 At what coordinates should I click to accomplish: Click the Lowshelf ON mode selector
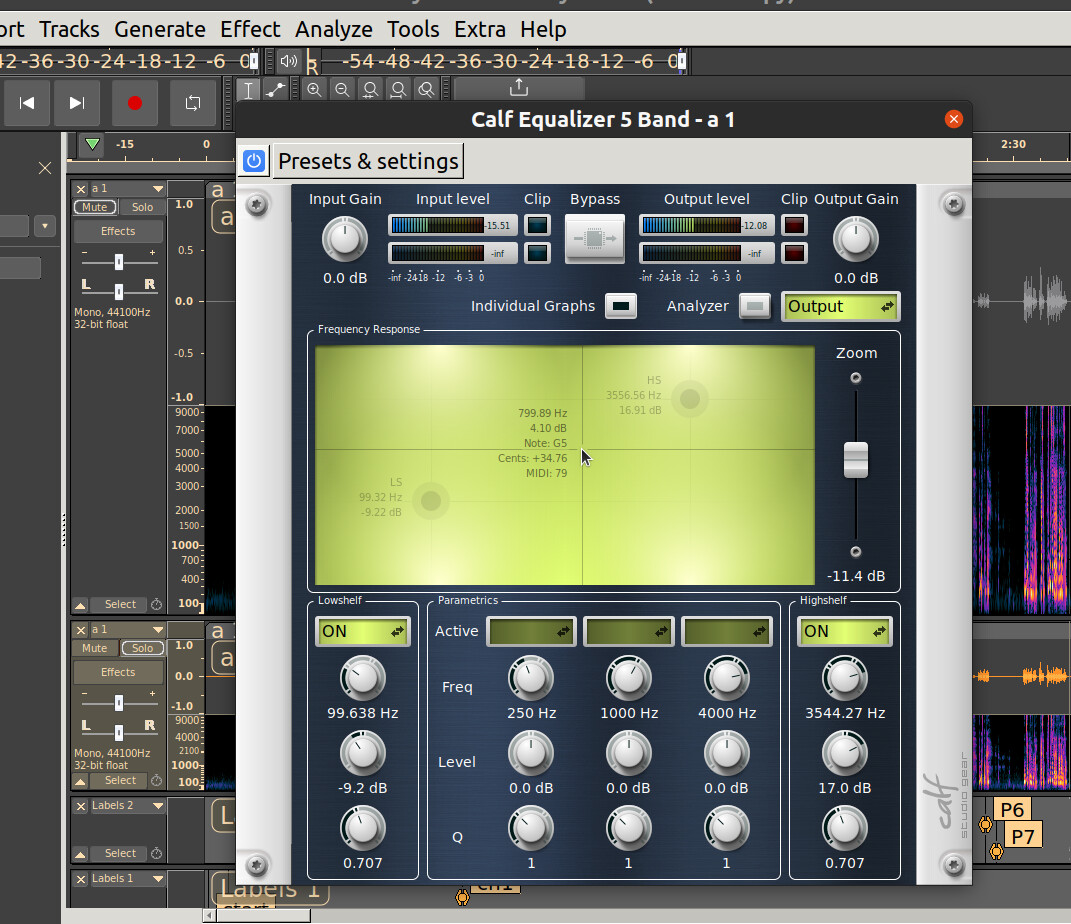363,632
